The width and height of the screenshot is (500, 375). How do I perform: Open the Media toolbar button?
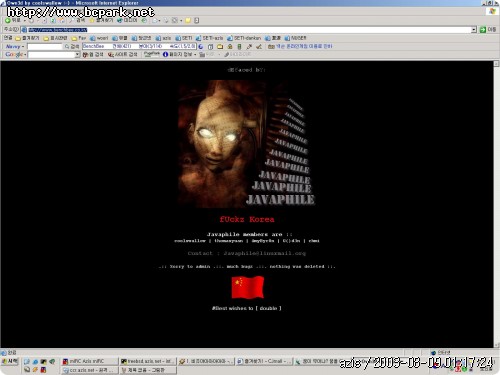pos(127,21)
